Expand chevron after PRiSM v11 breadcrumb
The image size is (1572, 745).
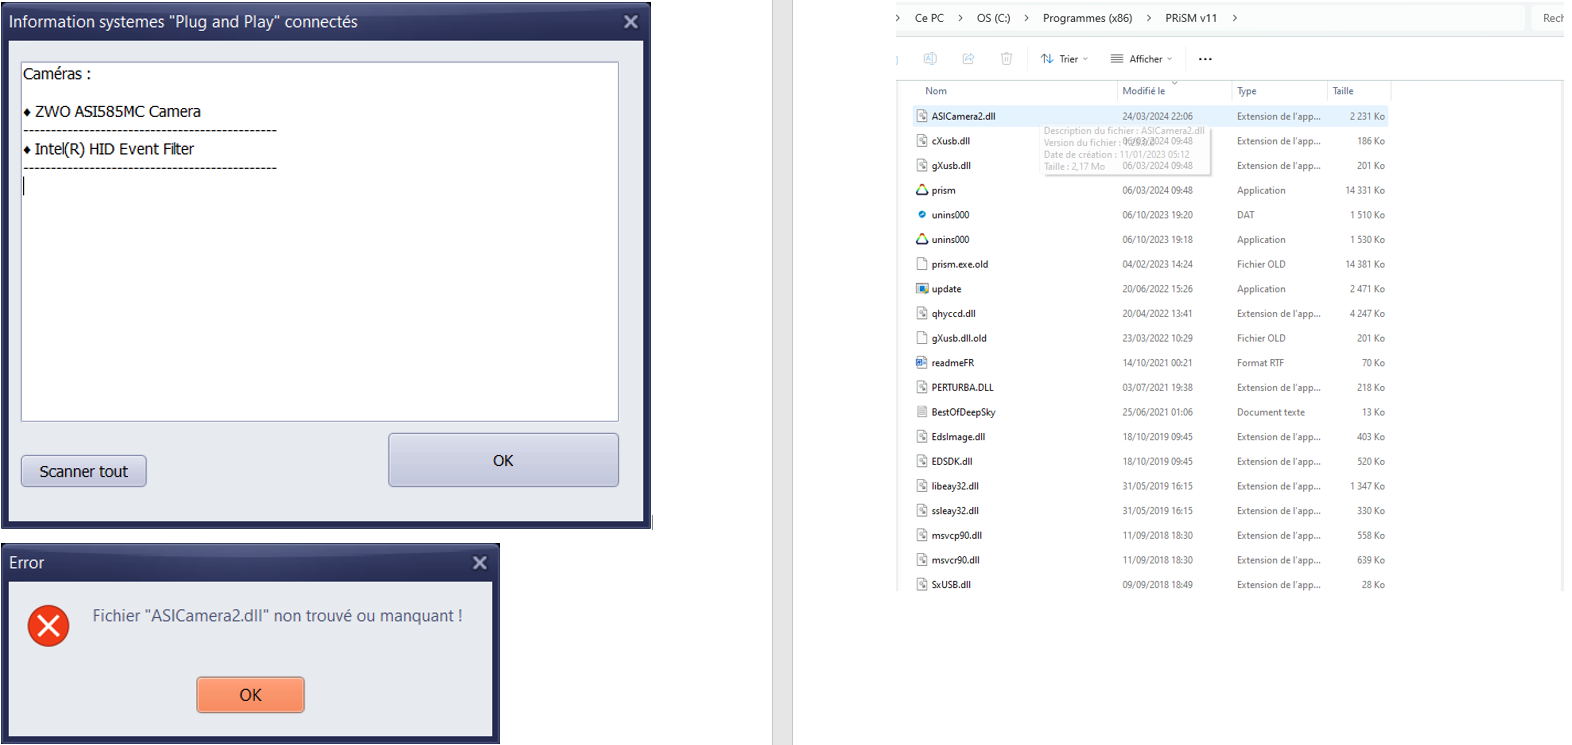(1235, 18)
